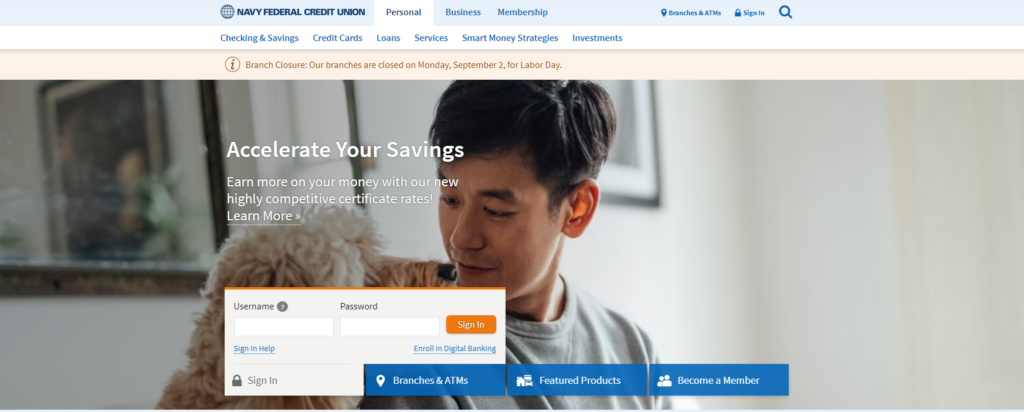The image size is (1024, 412).
Task: Click into the Password input field
Action: pyautogui.click(x=390, y=326)
